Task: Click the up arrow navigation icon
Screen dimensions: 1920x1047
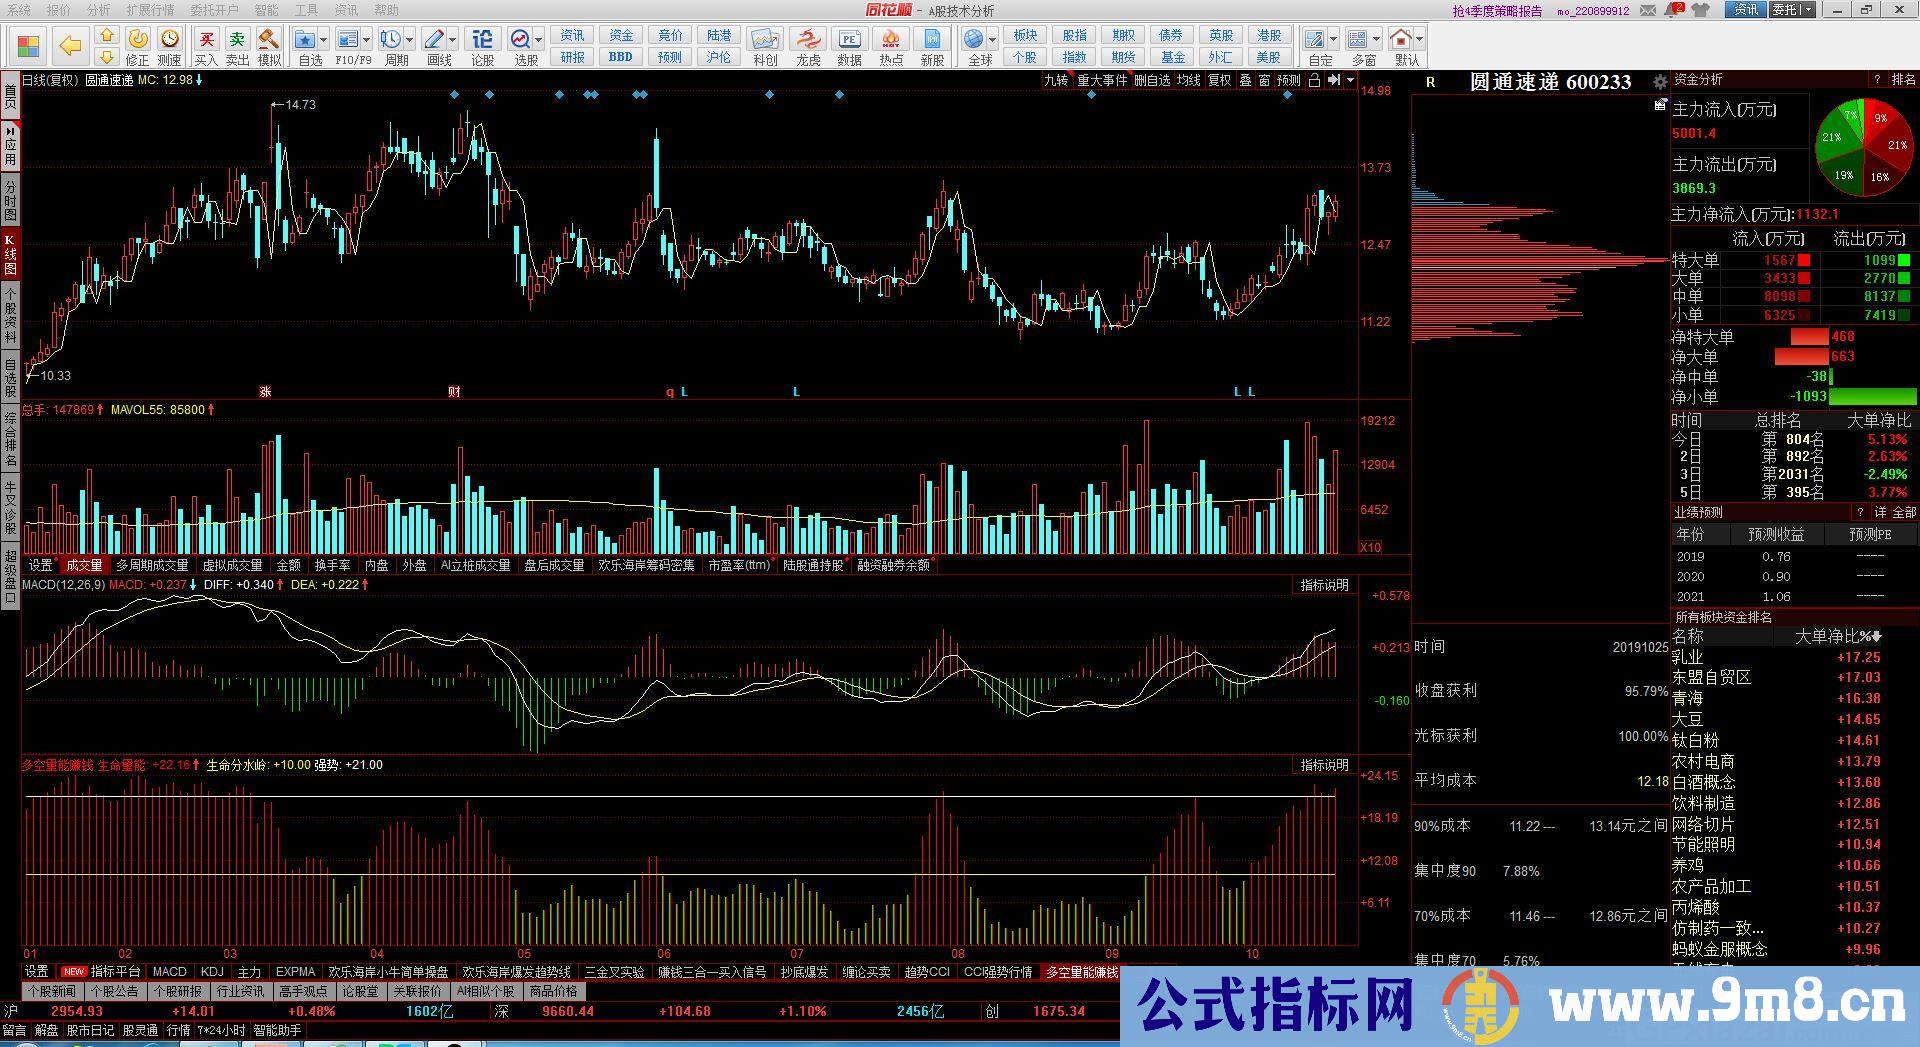Action: (106, 36)
